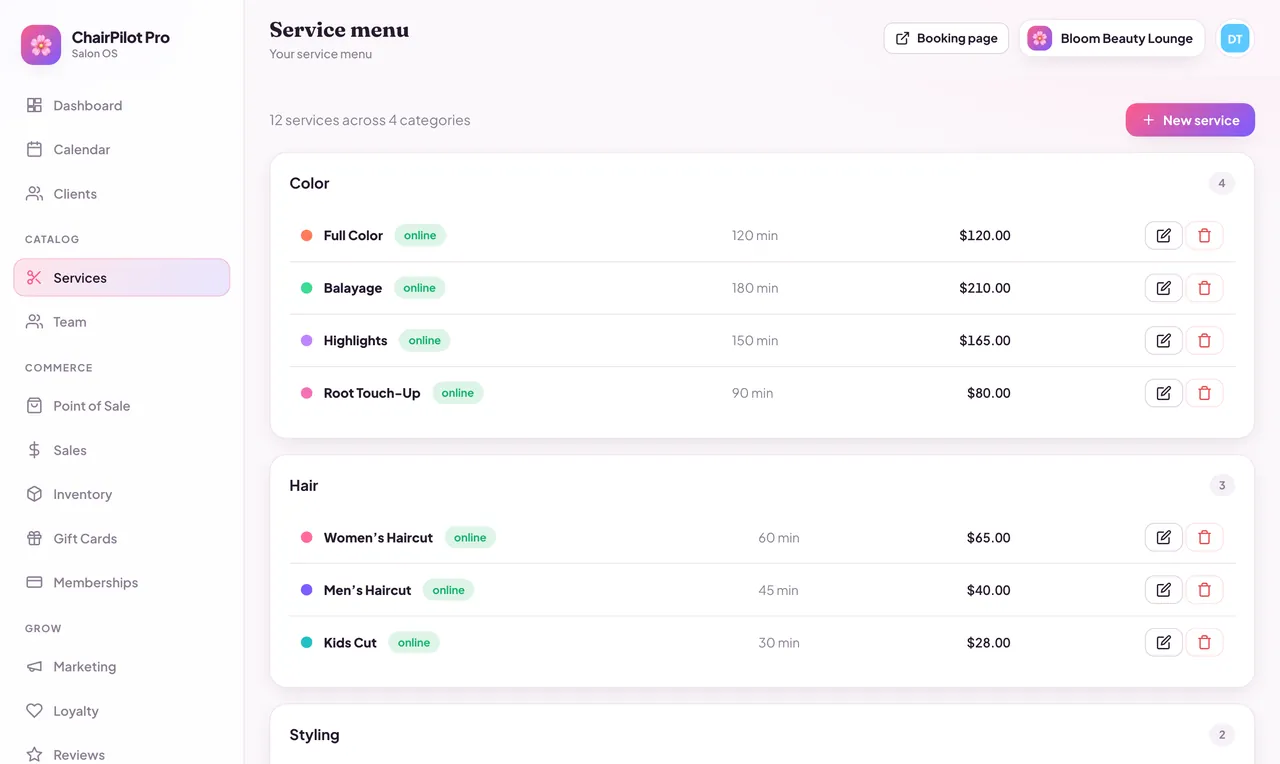Delete the Highlights service
Screen dimensions: 1280x764
1204,341
